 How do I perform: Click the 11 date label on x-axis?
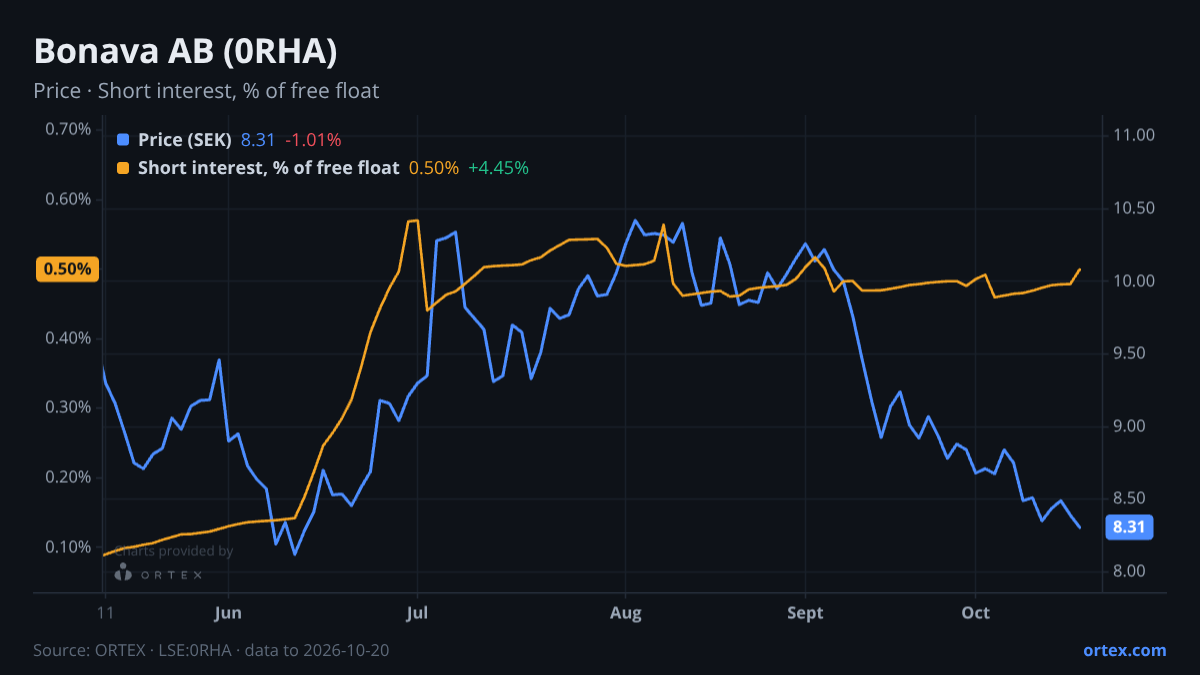(105, 612)
